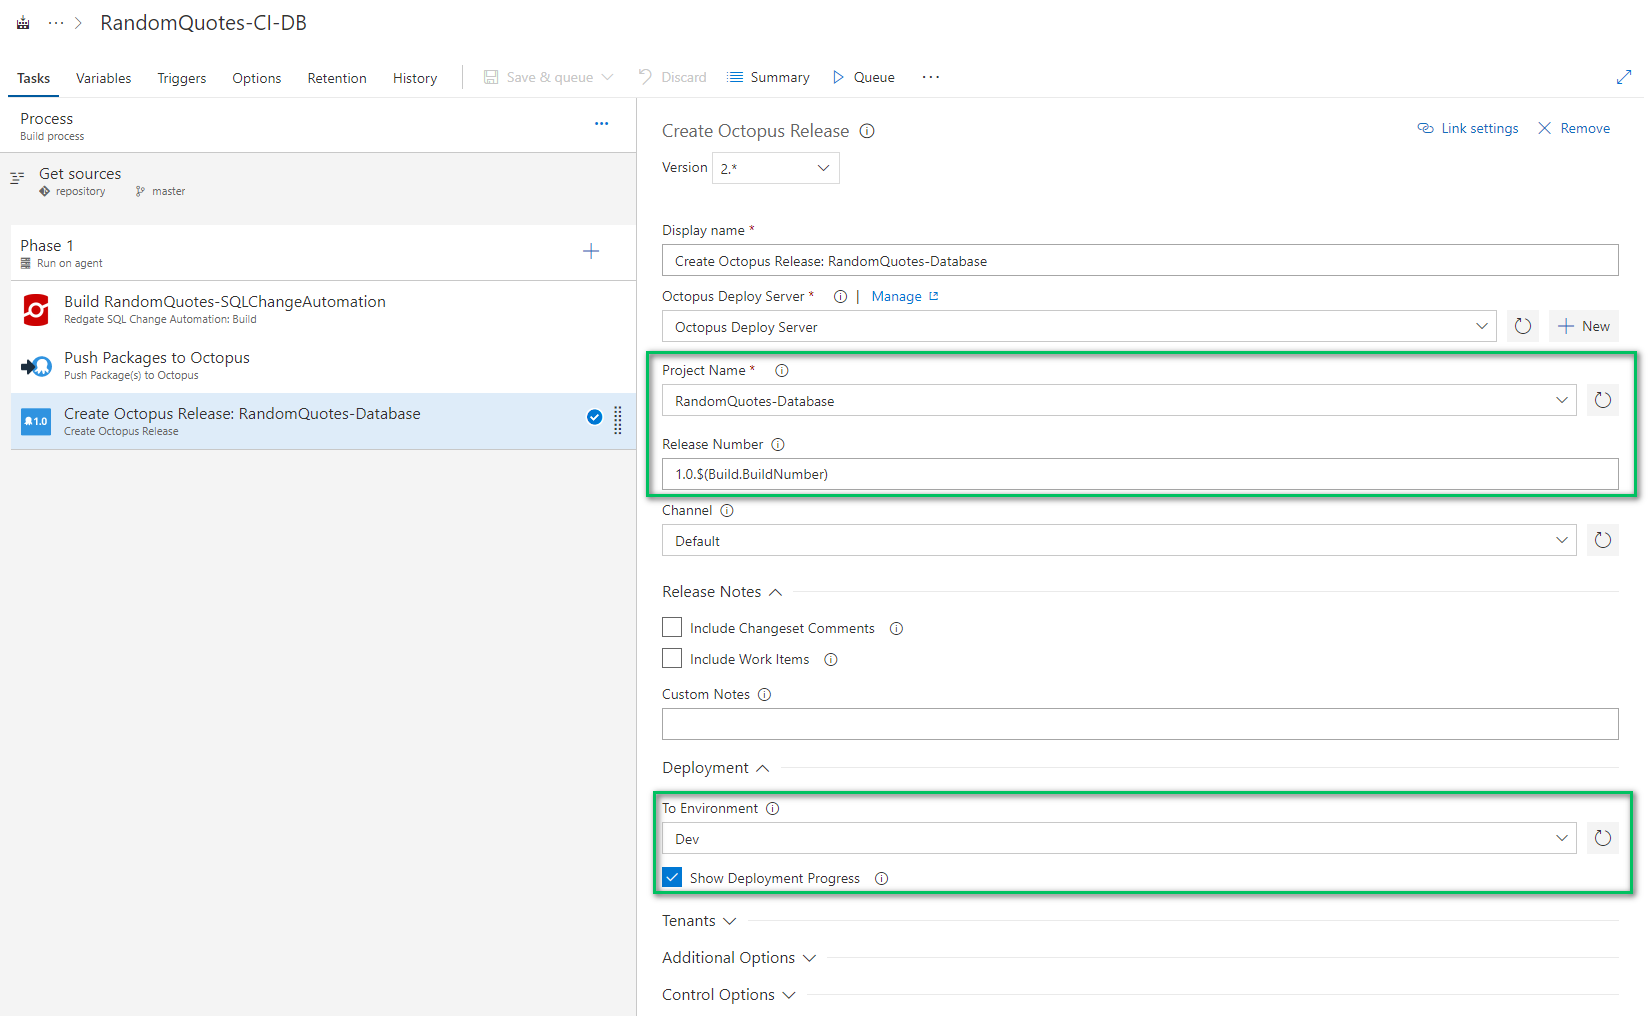Click the info icon beside Release Number
This screenshot has height=1016, width=1652.
[778, 444]
